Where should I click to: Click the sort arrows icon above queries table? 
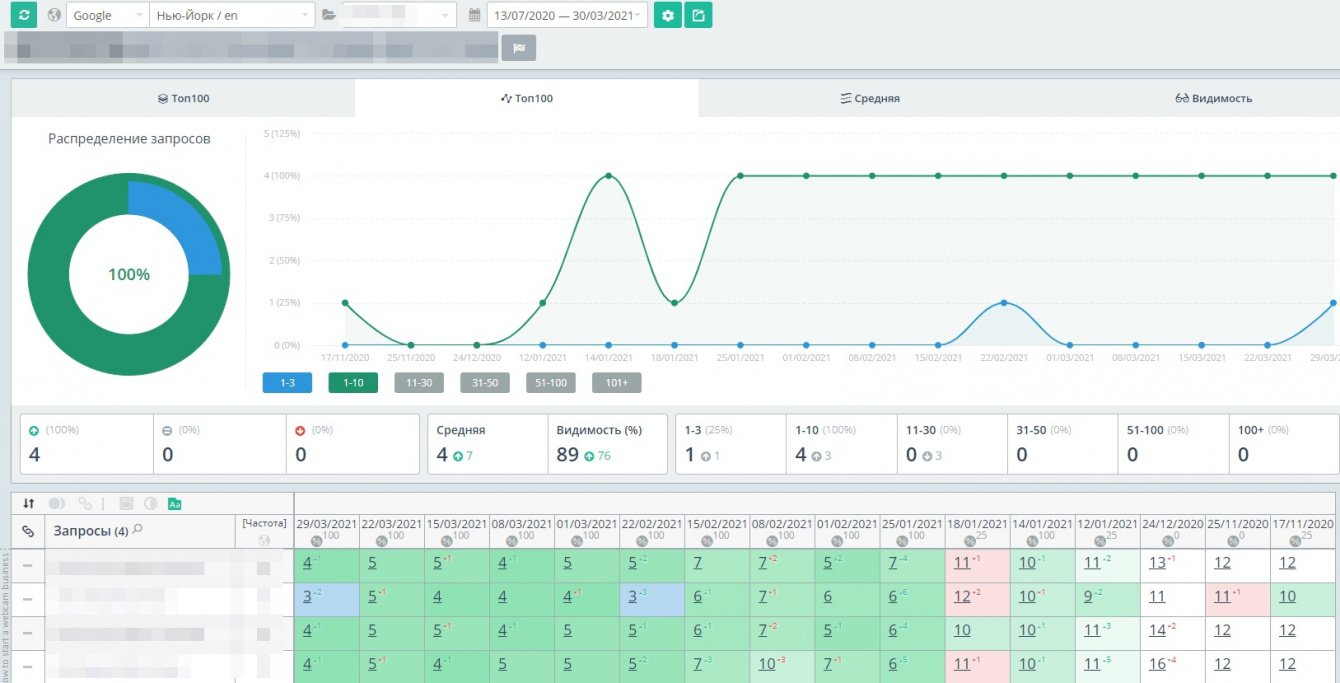29,504
